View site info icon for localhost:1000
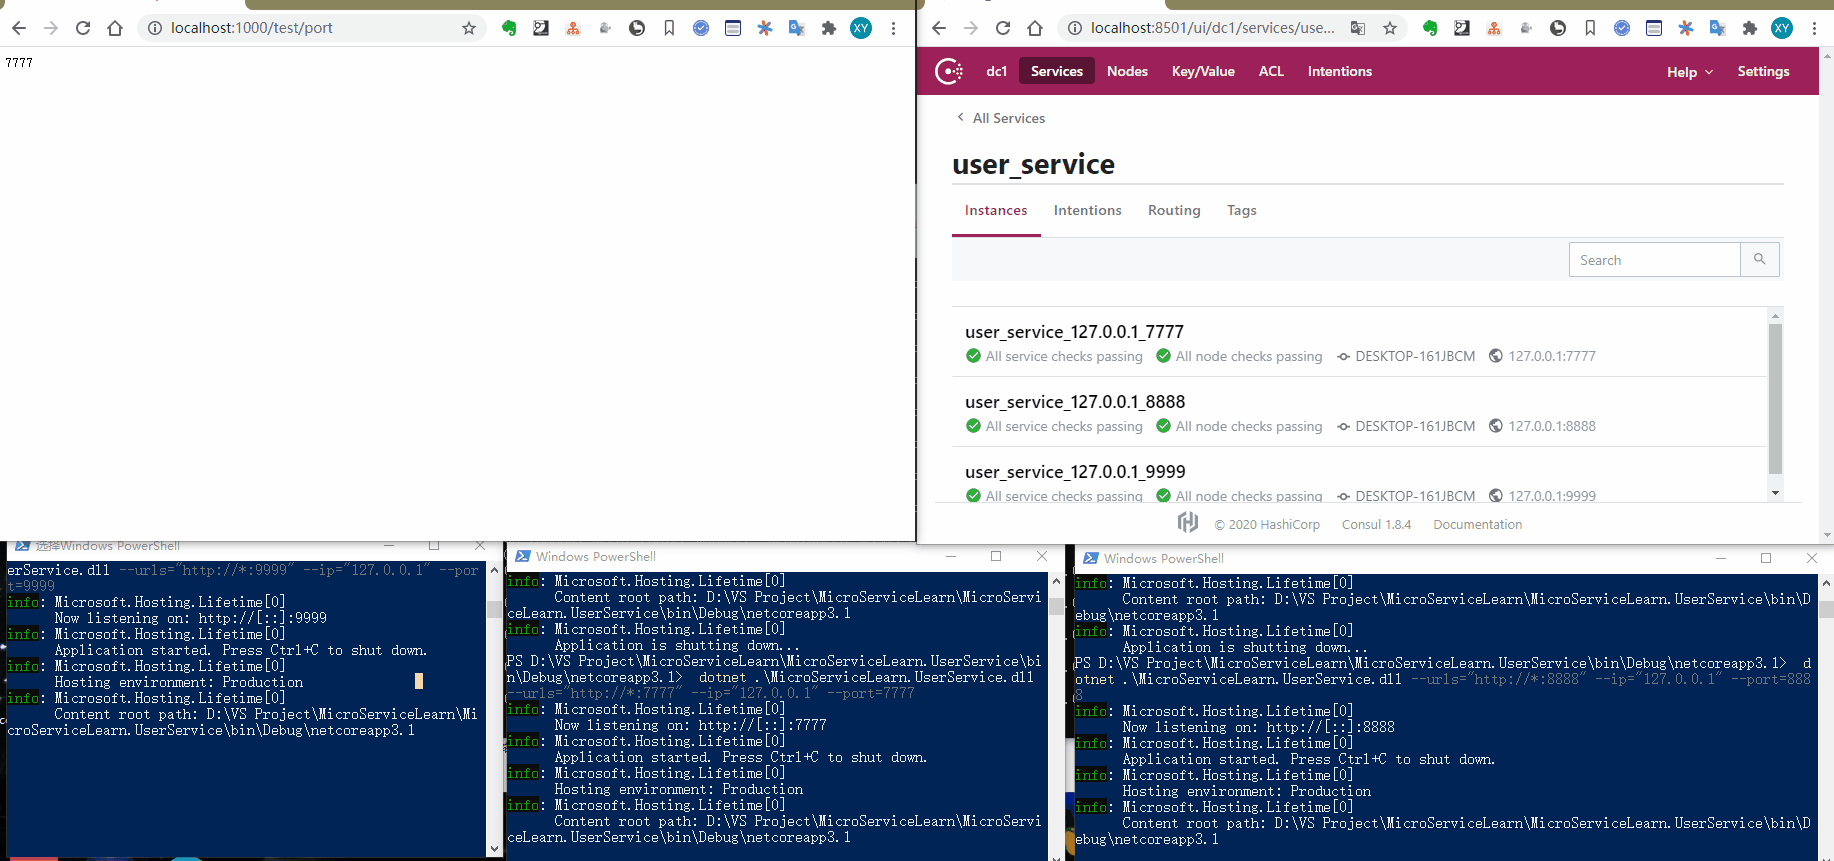Screen dimensions: 1834x861 155,28
